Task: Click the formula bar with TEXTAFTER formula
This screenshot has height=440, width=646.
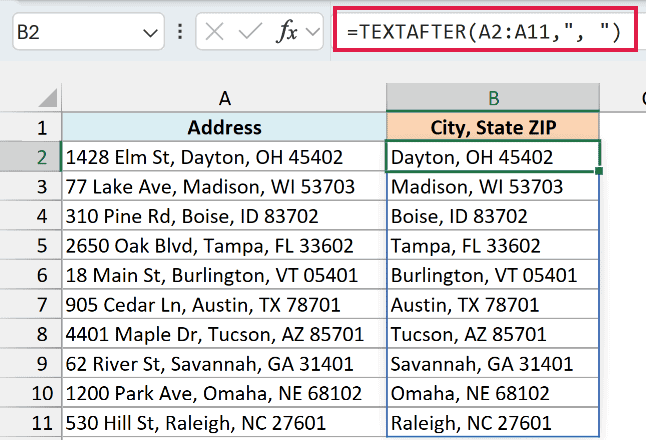Action: 485,30
